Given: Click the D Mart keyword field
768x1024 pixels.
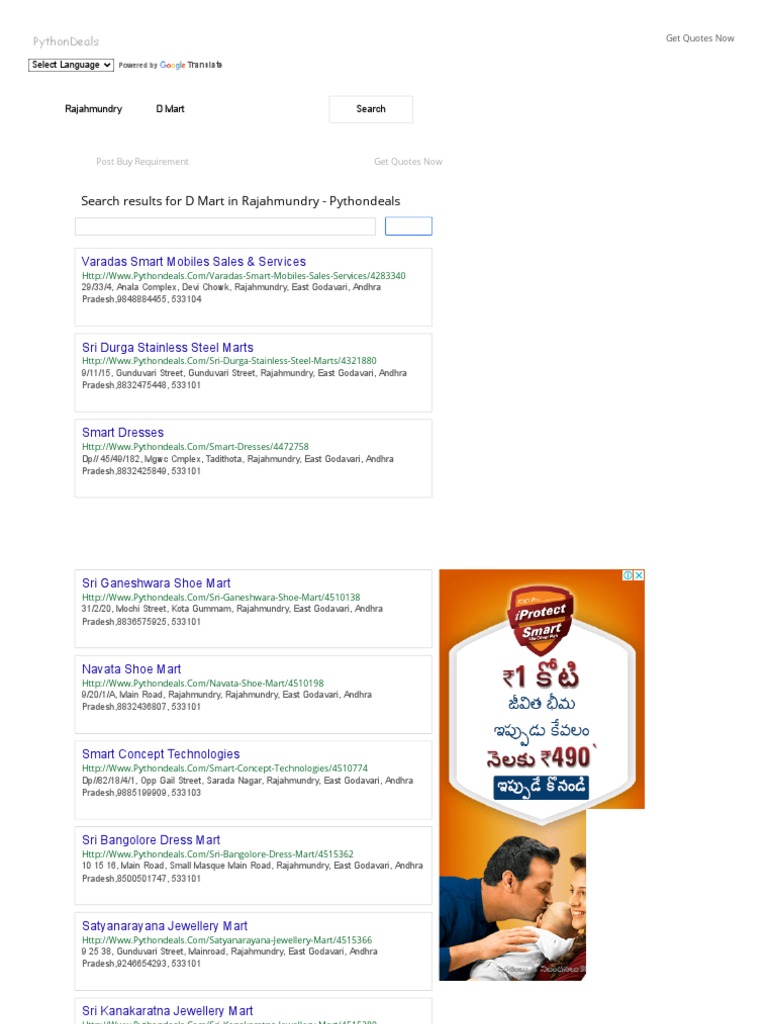Looking at the screenshot, I should coord(170,109).
